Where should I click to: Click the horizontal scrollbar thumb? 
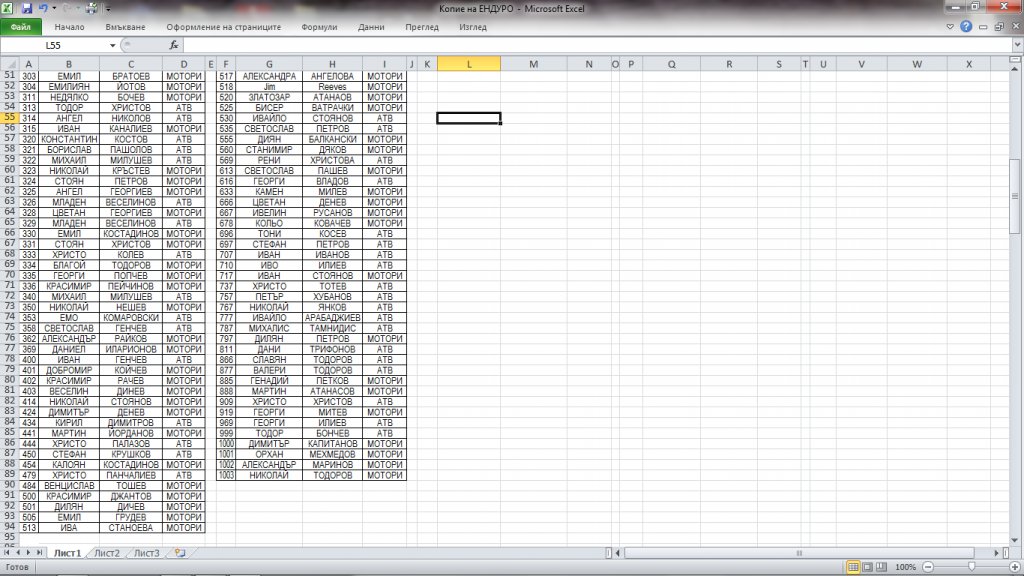tap(799, 552)
